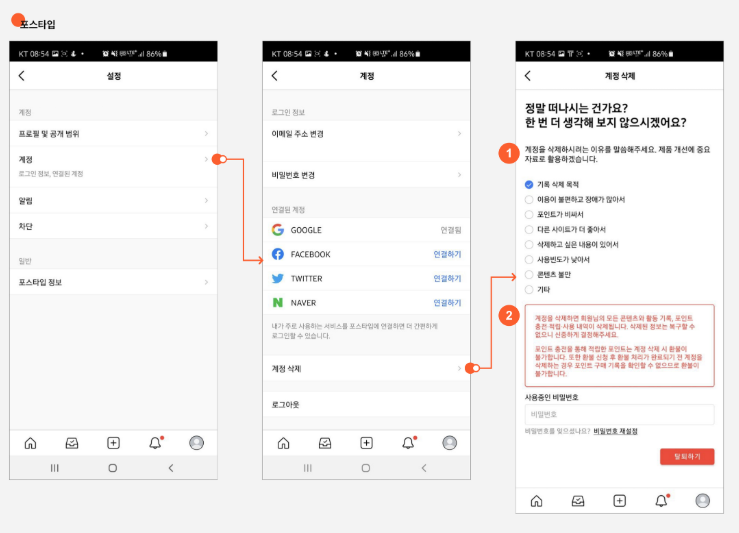Tap the Naver N icon

click(x=278, y=303)
